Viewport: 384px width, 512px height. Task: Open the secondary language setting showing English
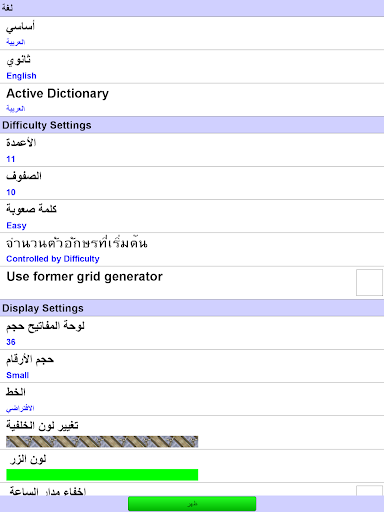[192, 67]
